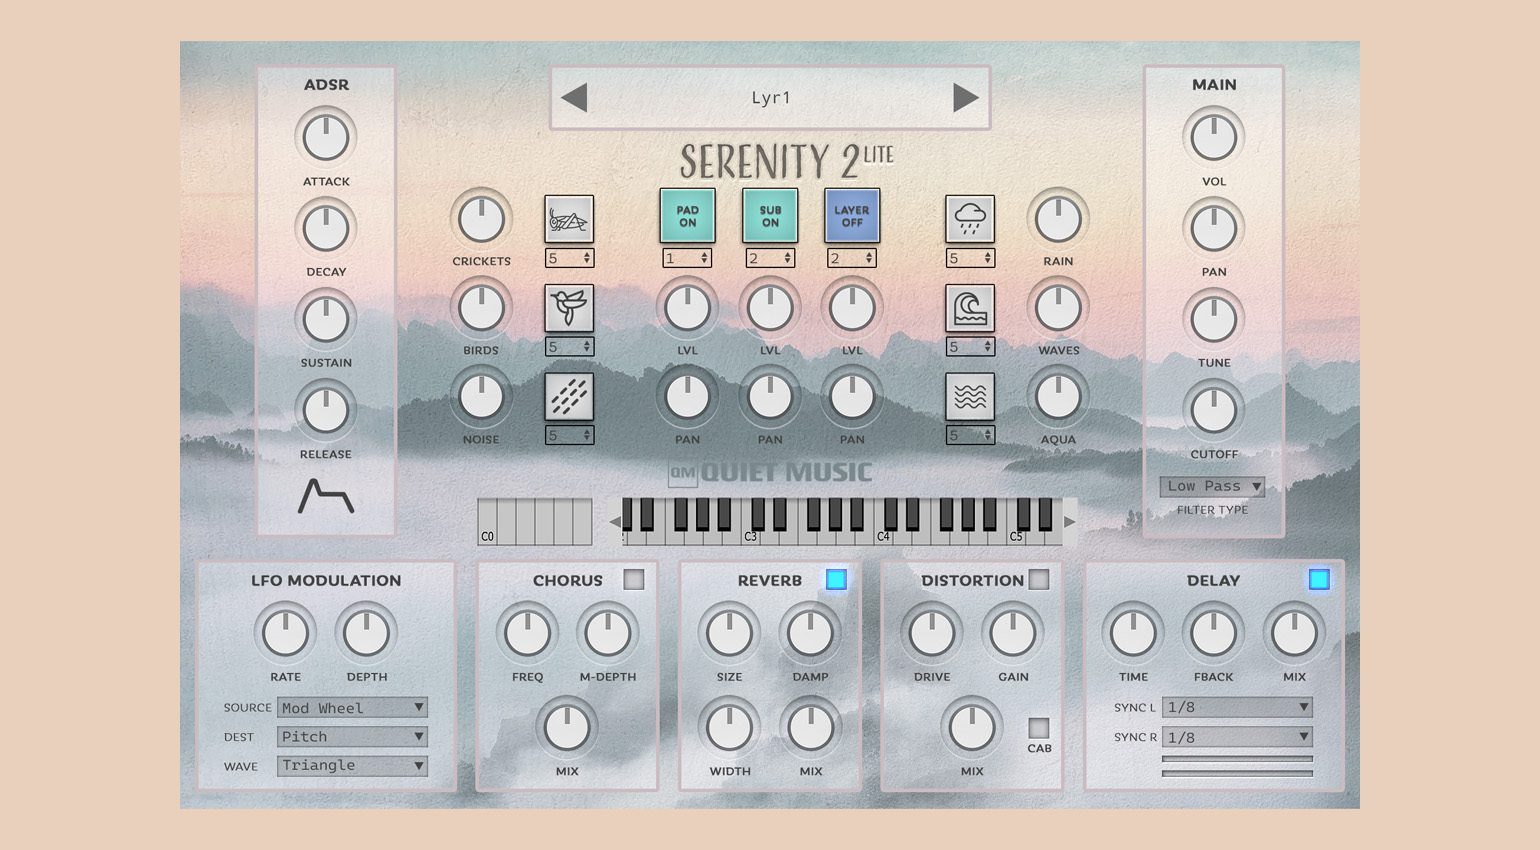The height and width of the screenshot is (850, 1540).
Task: Toggle the CAB checkbox in Distortion
Action: click(x=1039, y=727)
